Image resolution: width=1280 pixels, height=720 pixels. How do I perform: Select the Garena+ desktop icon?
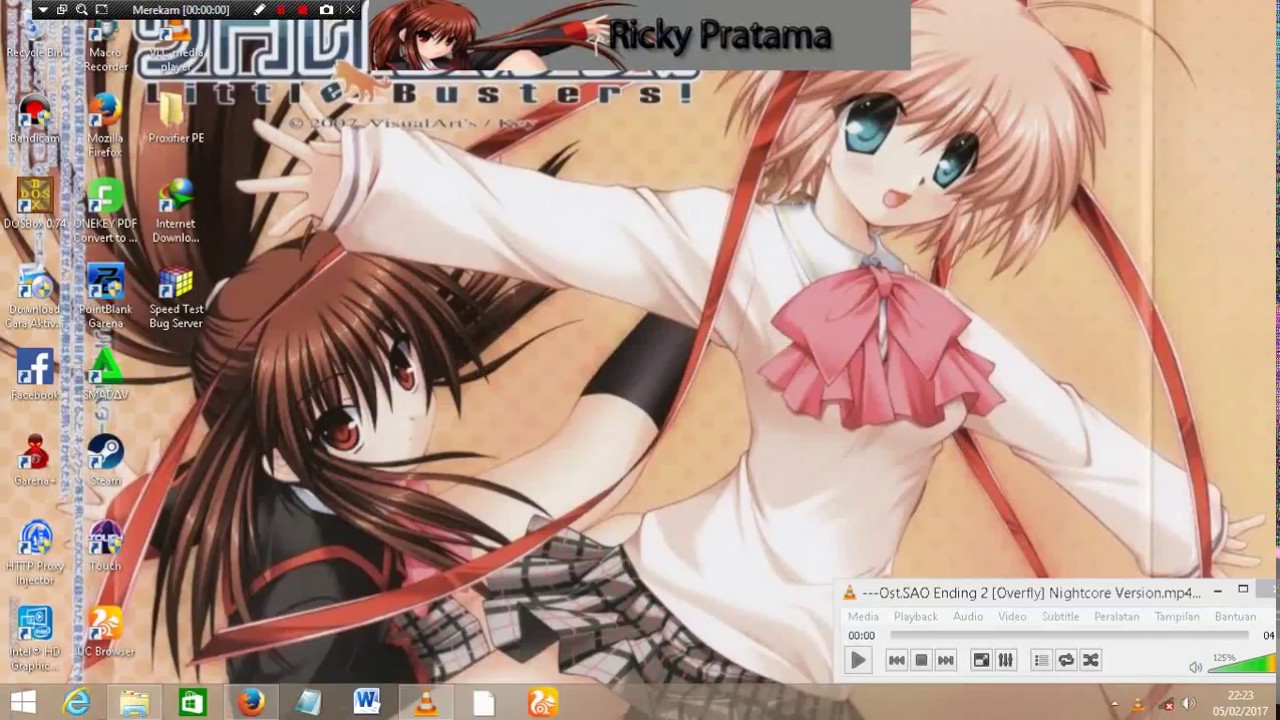point(35,461)
